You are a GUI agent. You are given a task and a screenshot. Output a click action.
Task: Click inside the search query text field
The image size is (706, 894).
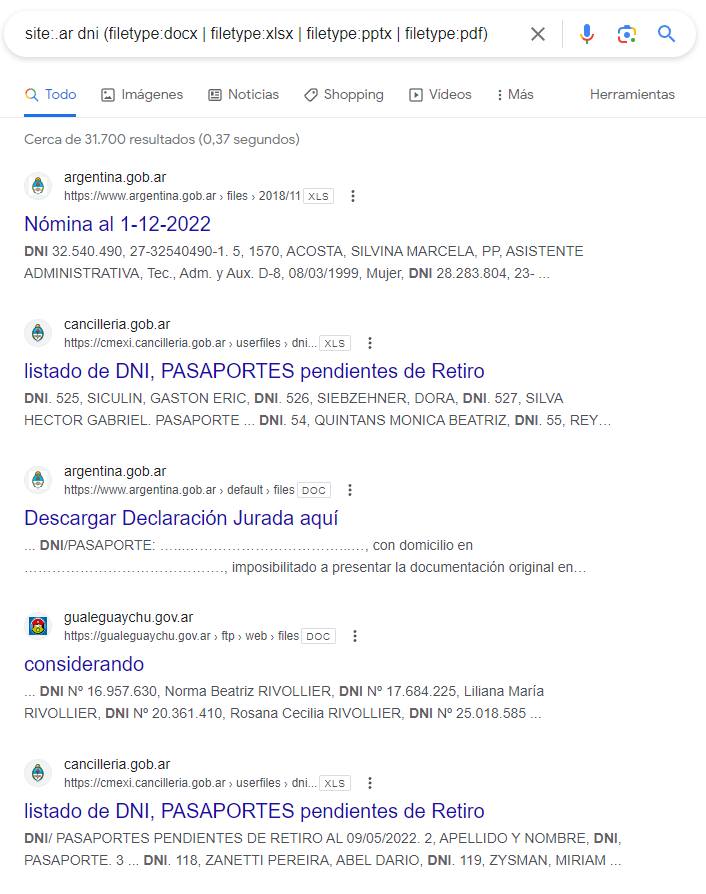tap(257, 34)
